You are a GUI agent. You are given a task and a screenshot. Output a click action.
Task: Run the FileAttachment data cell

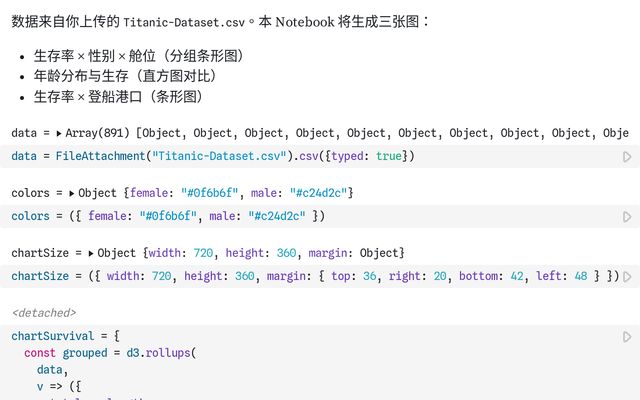tap(627, 157)
